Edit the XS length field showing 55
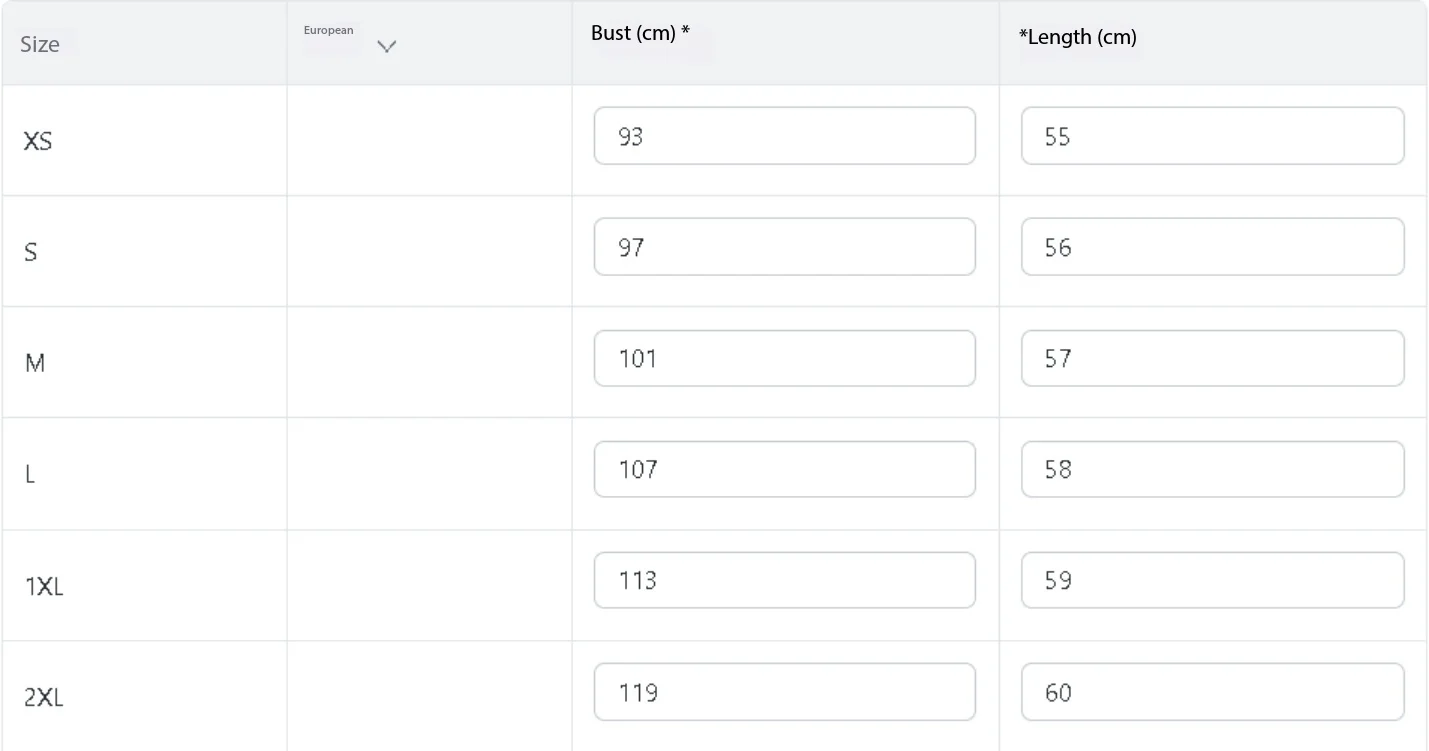1429x751 pixels. pyautogui.click(x=1212, y=136)
